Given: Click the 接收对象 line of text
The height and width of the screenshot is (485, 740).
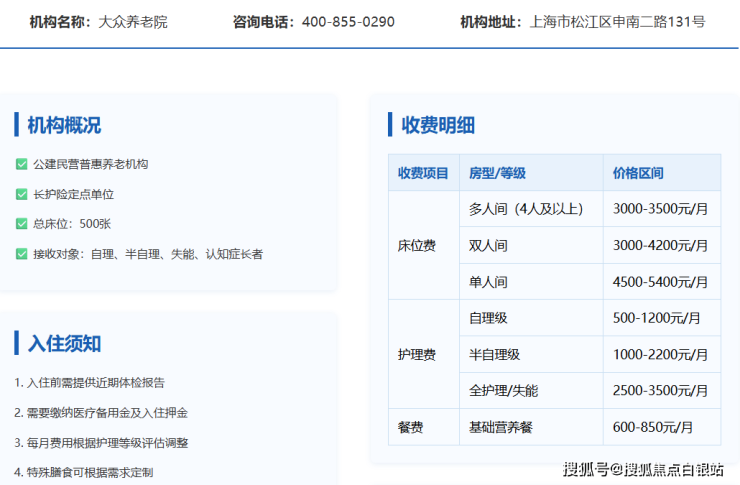Looking at the screenshot, I should (148, 254).
